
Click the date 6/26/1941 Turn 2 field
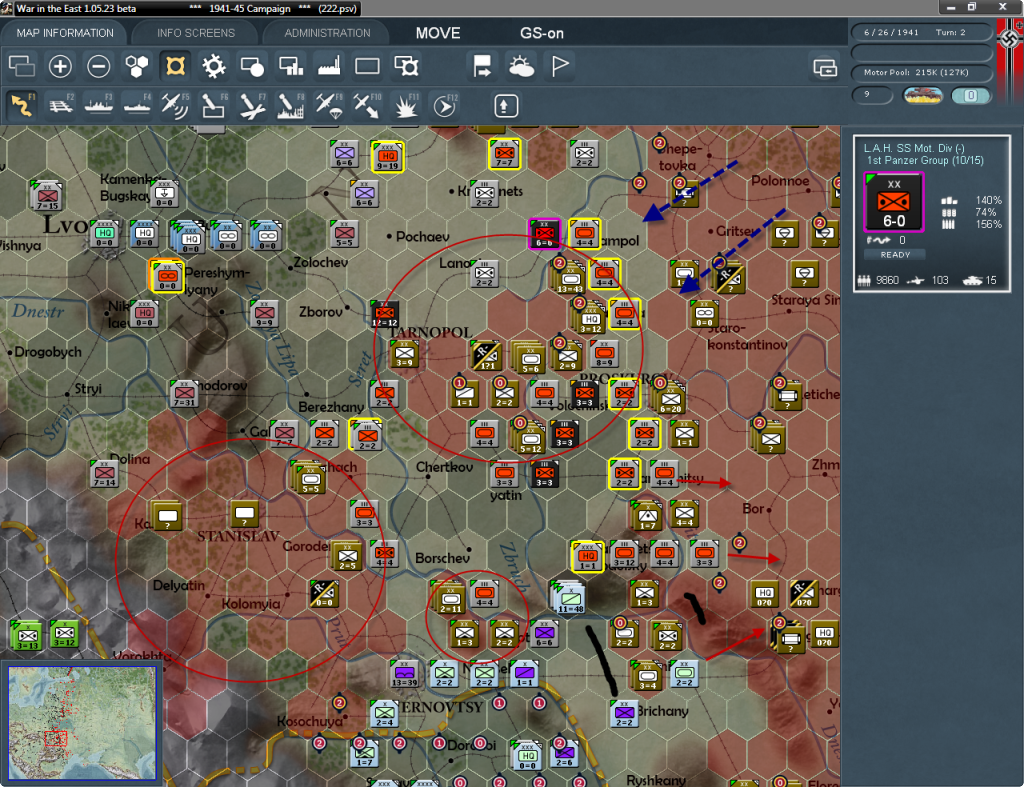coord(922,32)
